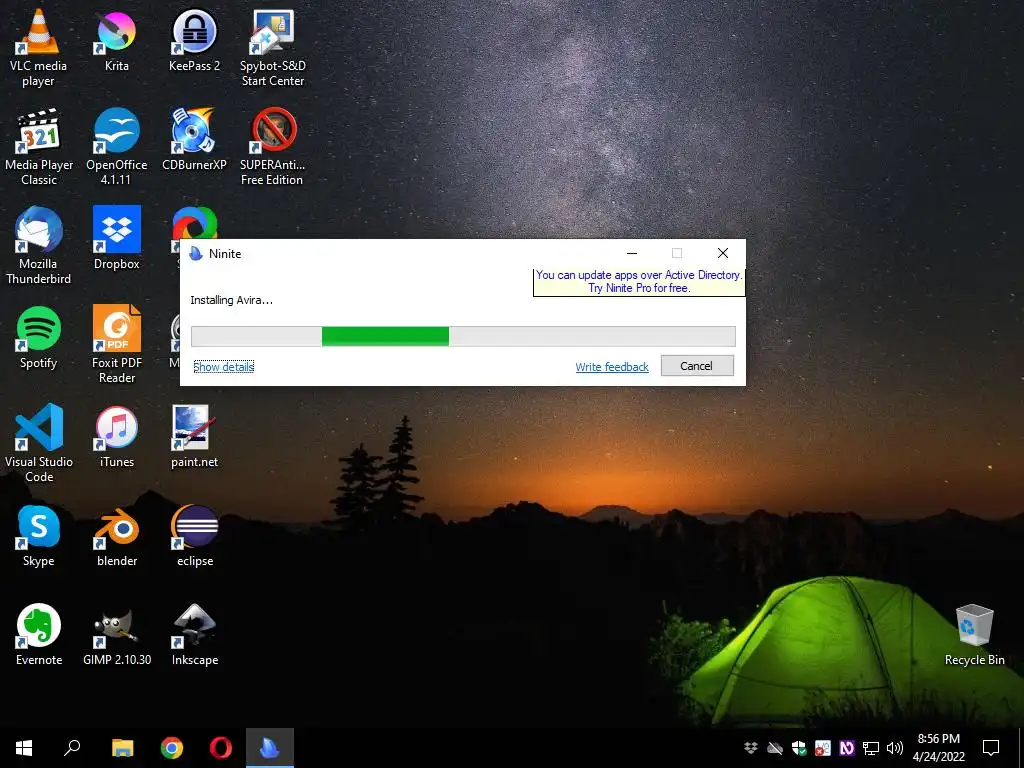Launch Skype from the desktop
The width and height of the screenshot is (1024, 768).
[39, 536]
